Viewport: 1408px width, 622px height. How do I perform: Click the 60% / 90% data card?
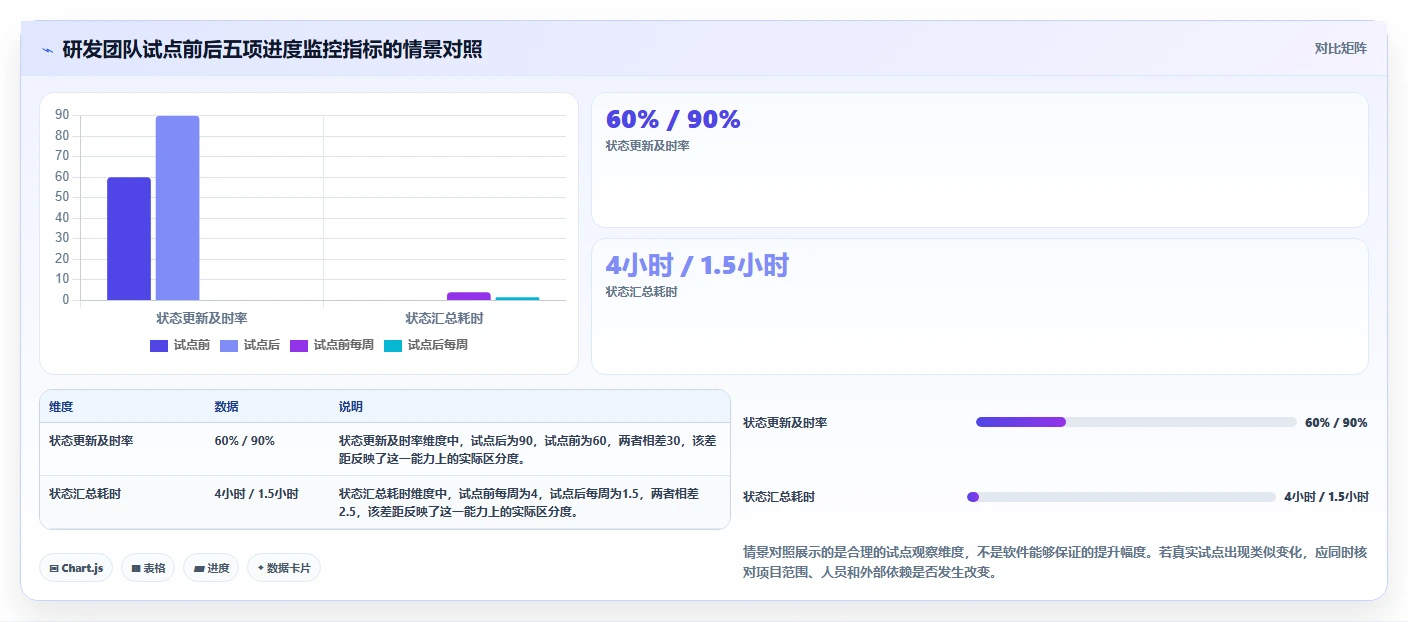pyautogui.click(x=980, y=160)
